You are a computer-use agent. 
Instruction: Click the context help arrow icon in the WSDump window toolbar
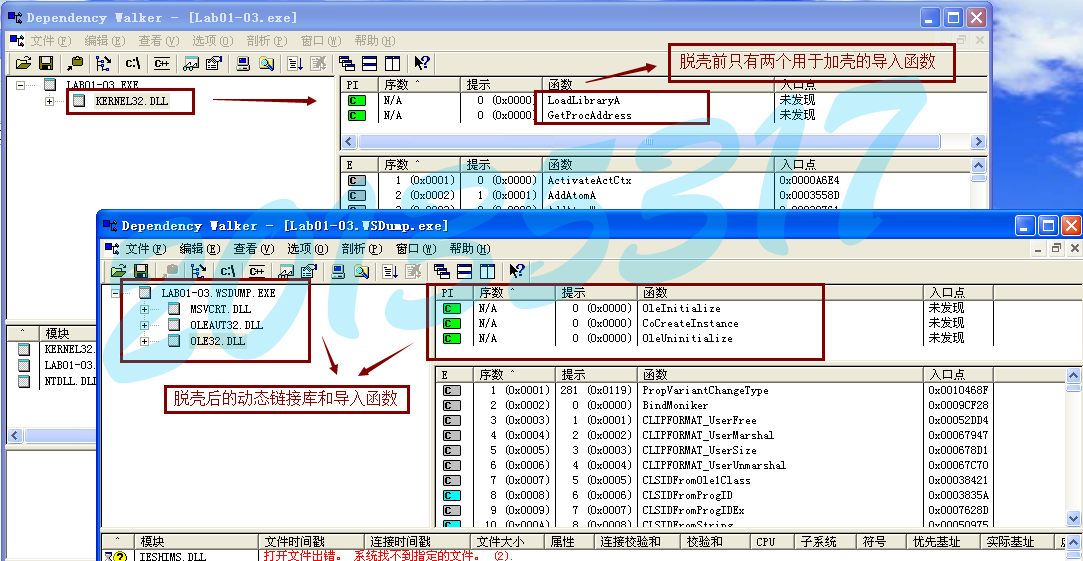[517, 271]
